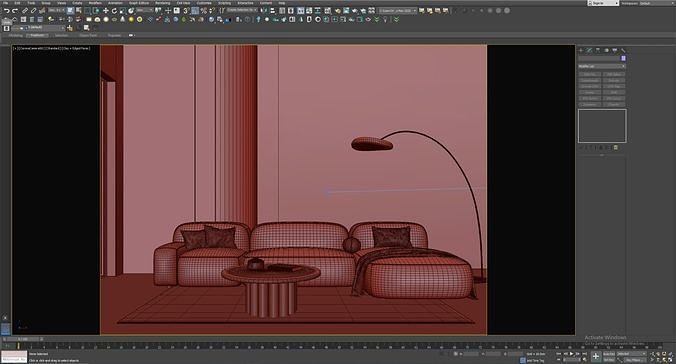Toggle the Percent Snap button

[x=203, y=10]
